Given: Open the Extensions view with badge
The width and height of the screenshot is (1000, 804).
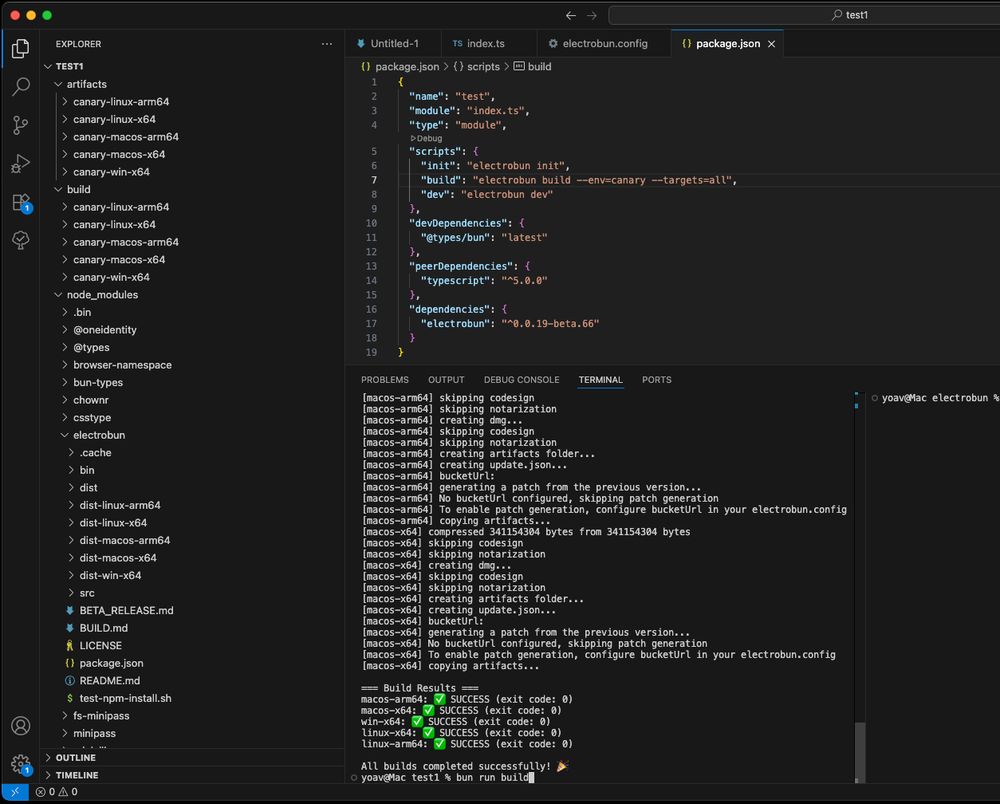Looking at the screenshot, I should pyautogui.click(x=20, y=203).
